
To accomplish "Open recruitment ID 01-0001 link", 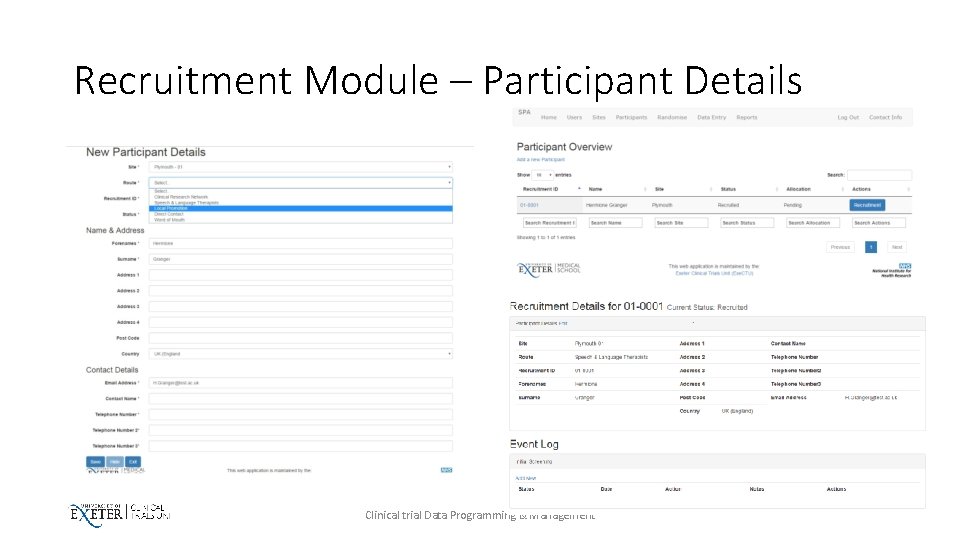I will coord(529,205).
